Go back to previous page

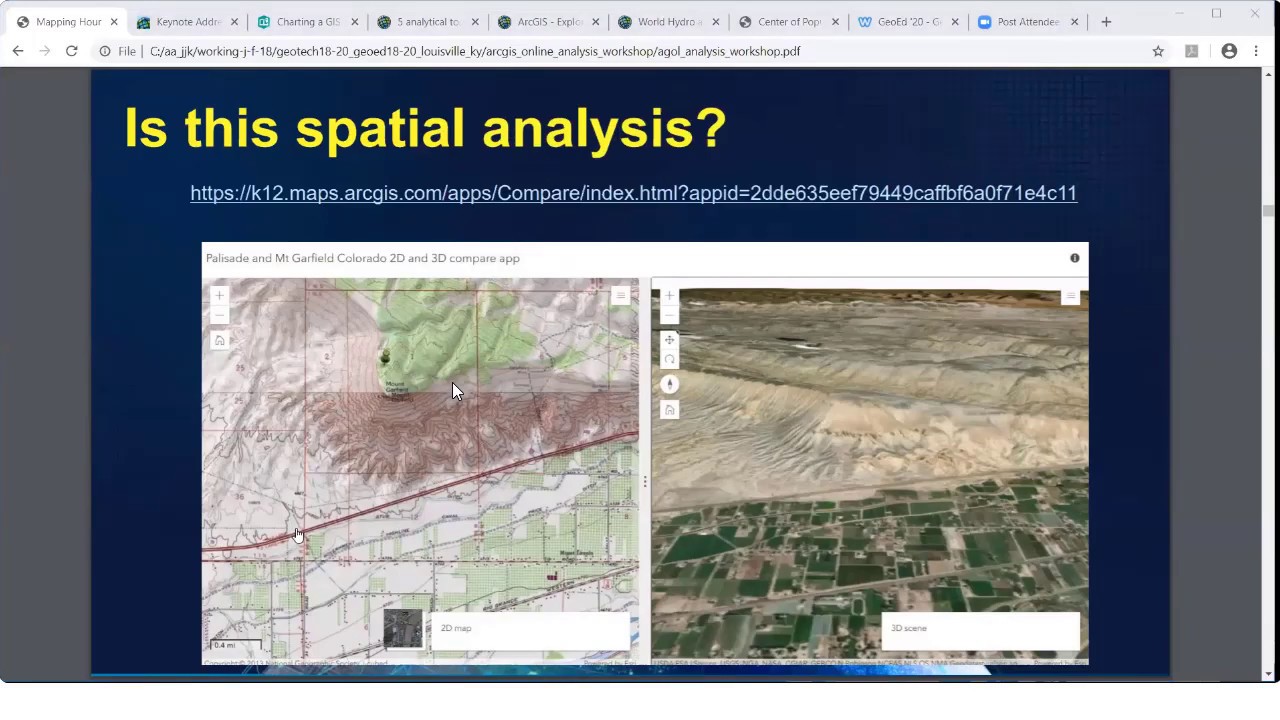pyautogui.click(x=18, y=51)
